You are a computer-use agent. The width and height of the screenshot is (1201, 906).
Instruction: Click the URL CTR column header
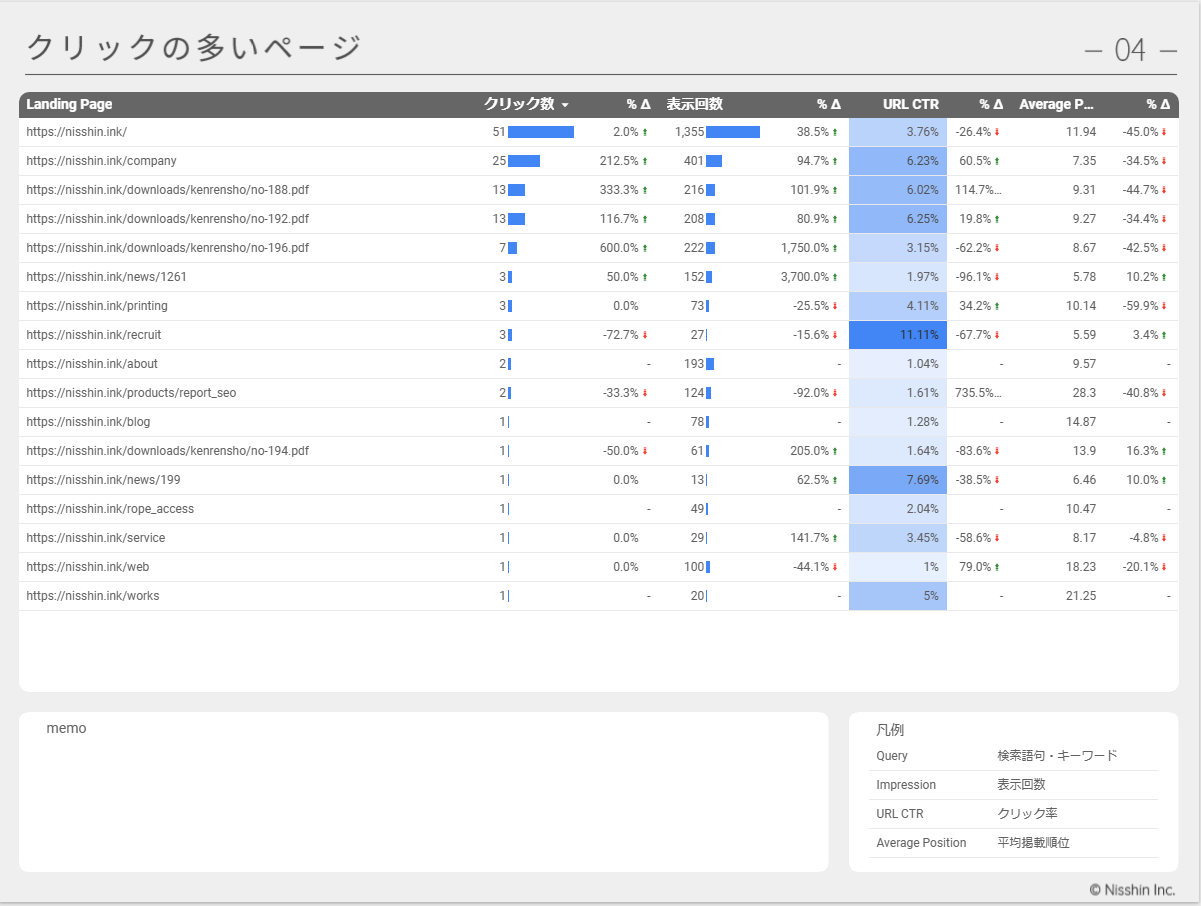pyautogui.click(x=910, y=104)
